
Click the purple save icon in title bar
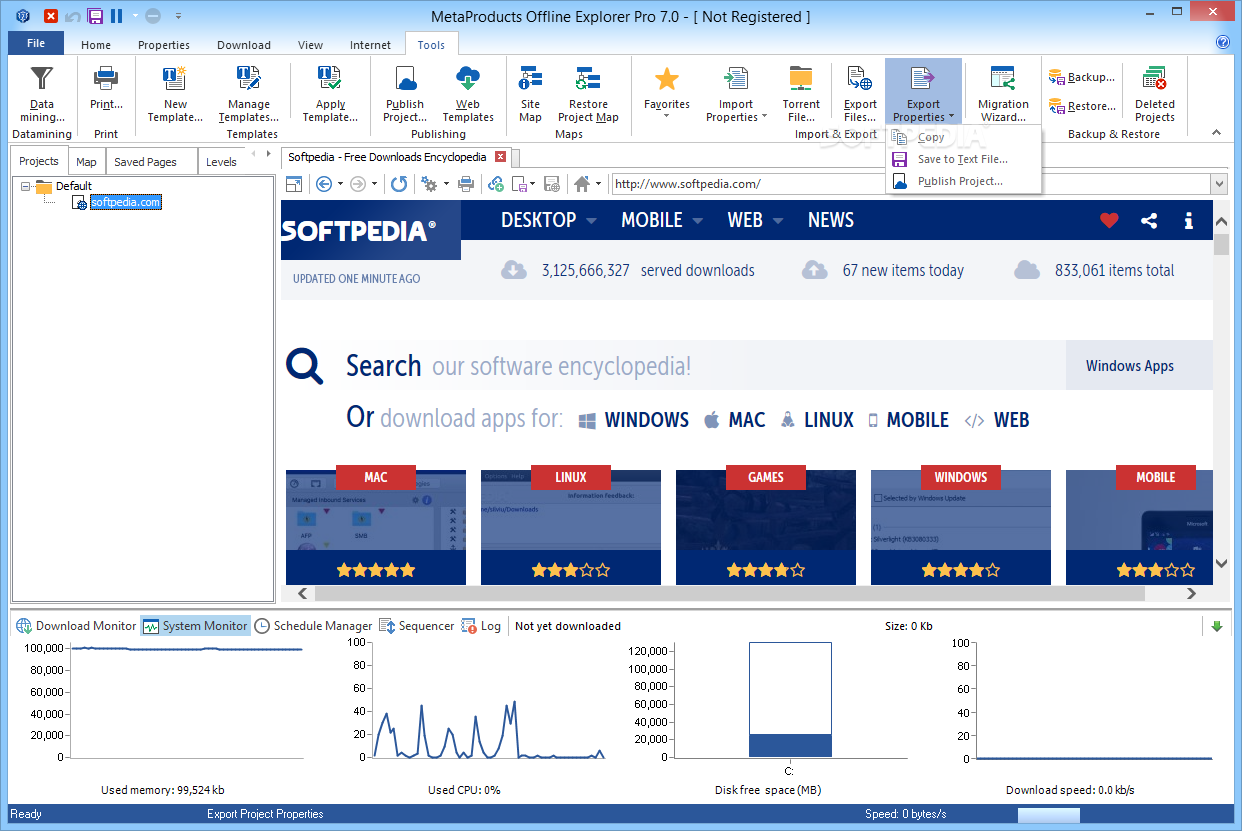pyautogui.click(x=95, y=16)
